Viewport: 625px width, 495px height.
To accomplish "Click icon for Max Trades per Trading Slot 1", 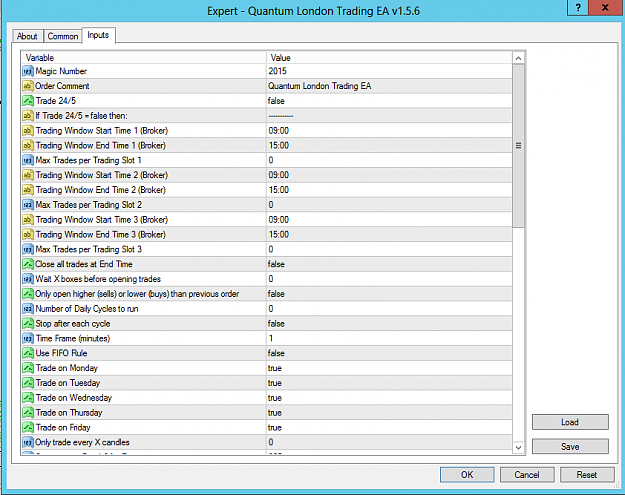I will [x=28, y=160].
